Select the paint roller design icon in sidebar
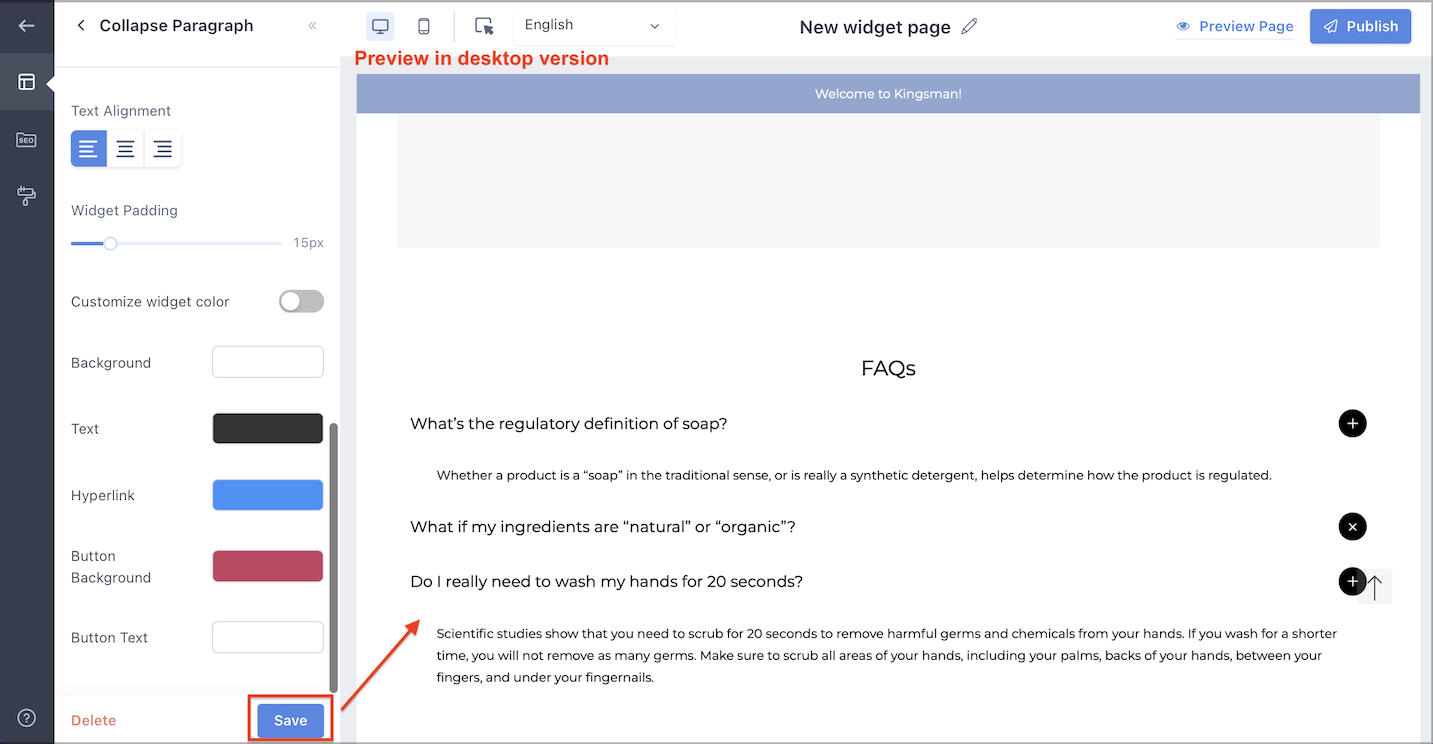The width and height of the screenshot is (1433, 744). (26, 196)
